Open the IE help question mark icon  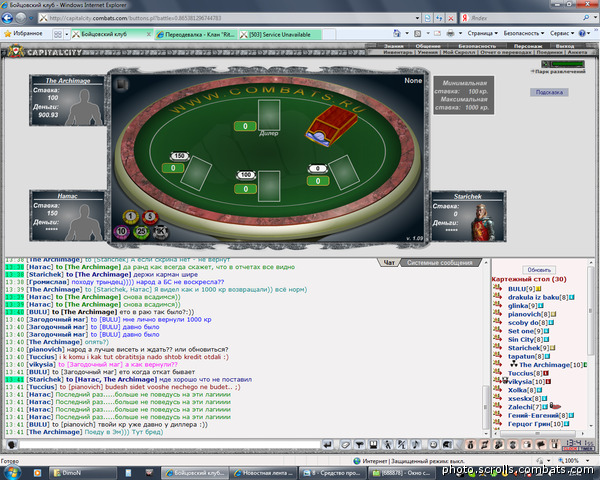(582, 33)
